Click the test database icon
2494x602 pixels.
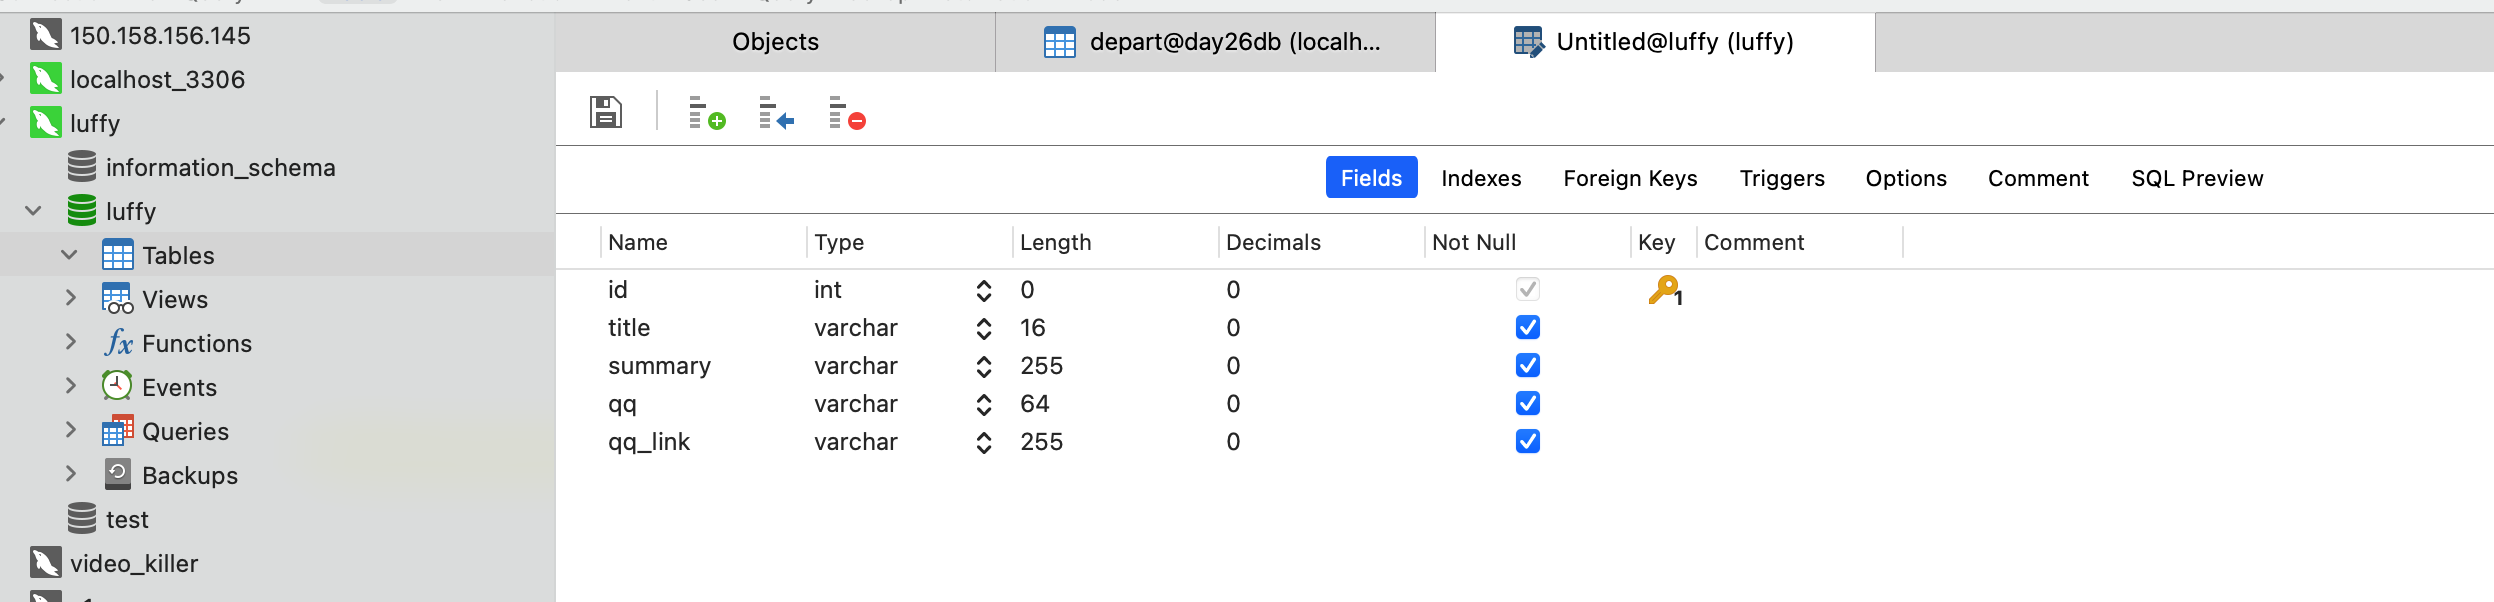pyautogui.click(x=82, y=519)
